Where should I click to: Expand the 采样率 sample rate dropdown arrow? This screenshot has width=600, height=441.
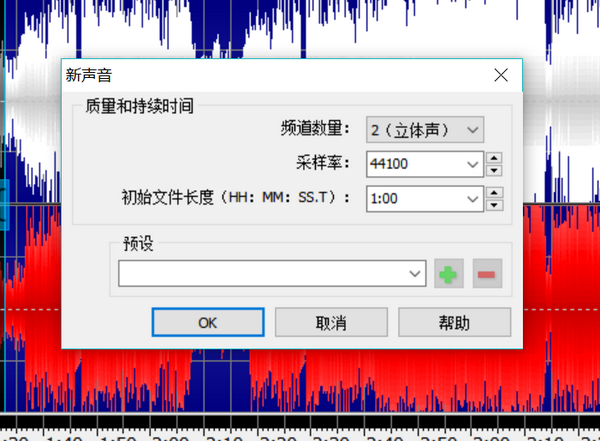tap(473, 164)
